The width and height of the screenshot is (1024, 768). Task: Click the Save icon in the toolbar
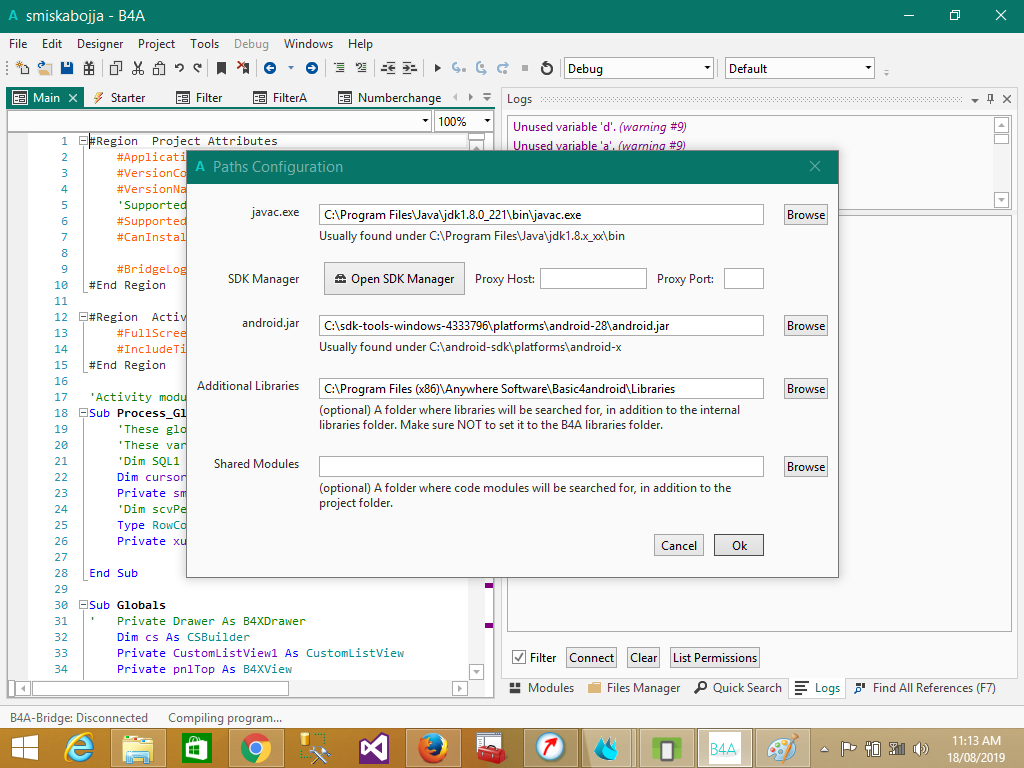coord(67,69)
